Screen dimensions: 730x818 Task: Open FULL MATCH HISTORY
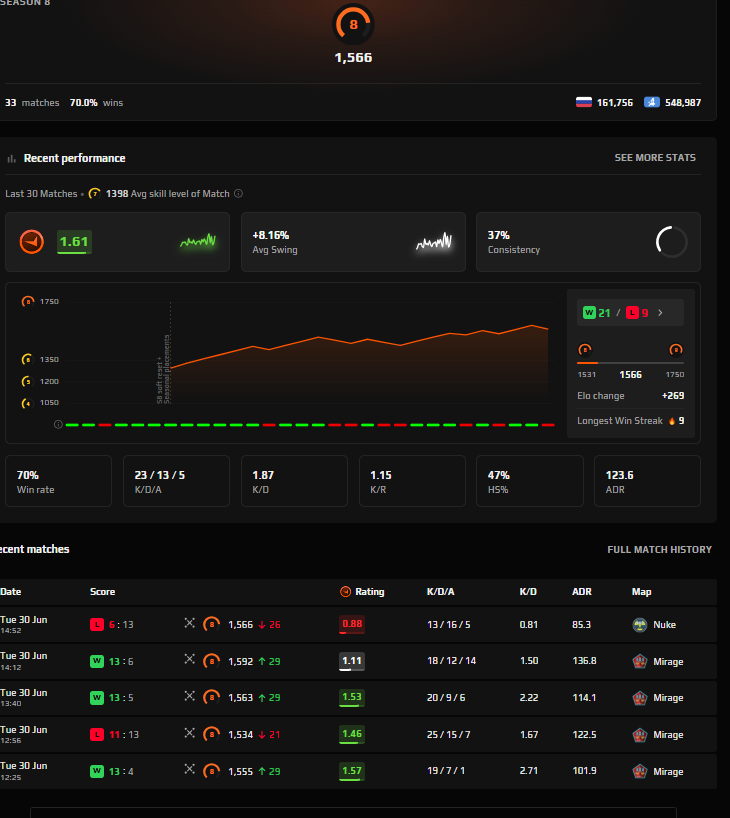(660, 549)
